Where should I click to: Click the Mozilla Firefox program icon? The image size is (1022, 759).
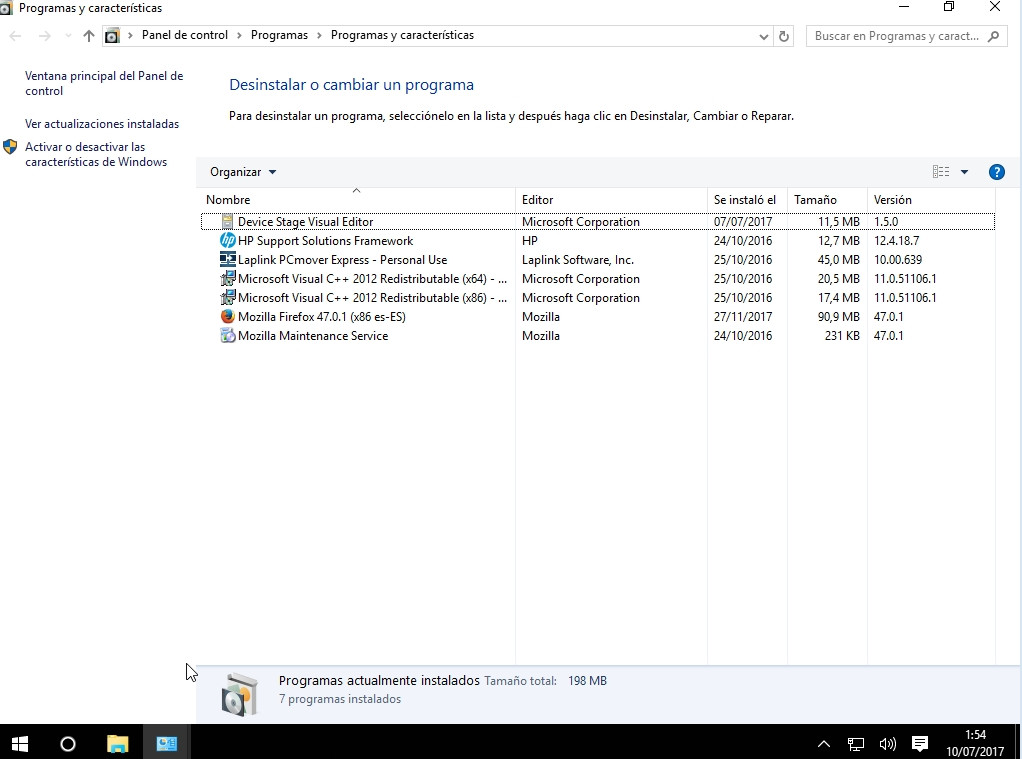(228, 317)
